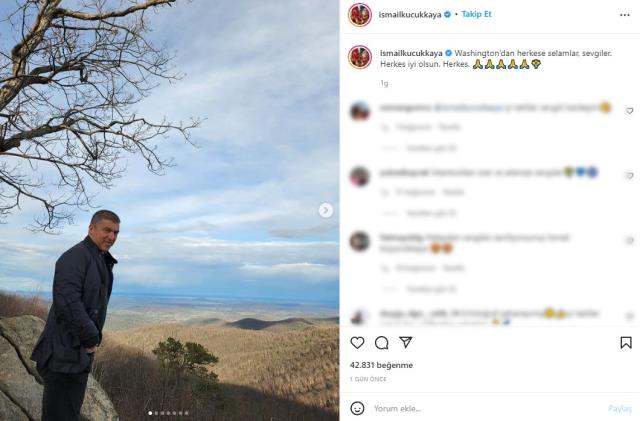The image size is (640, 421).
Task: Like the second comment with its heart
Action: coord(629,175)
